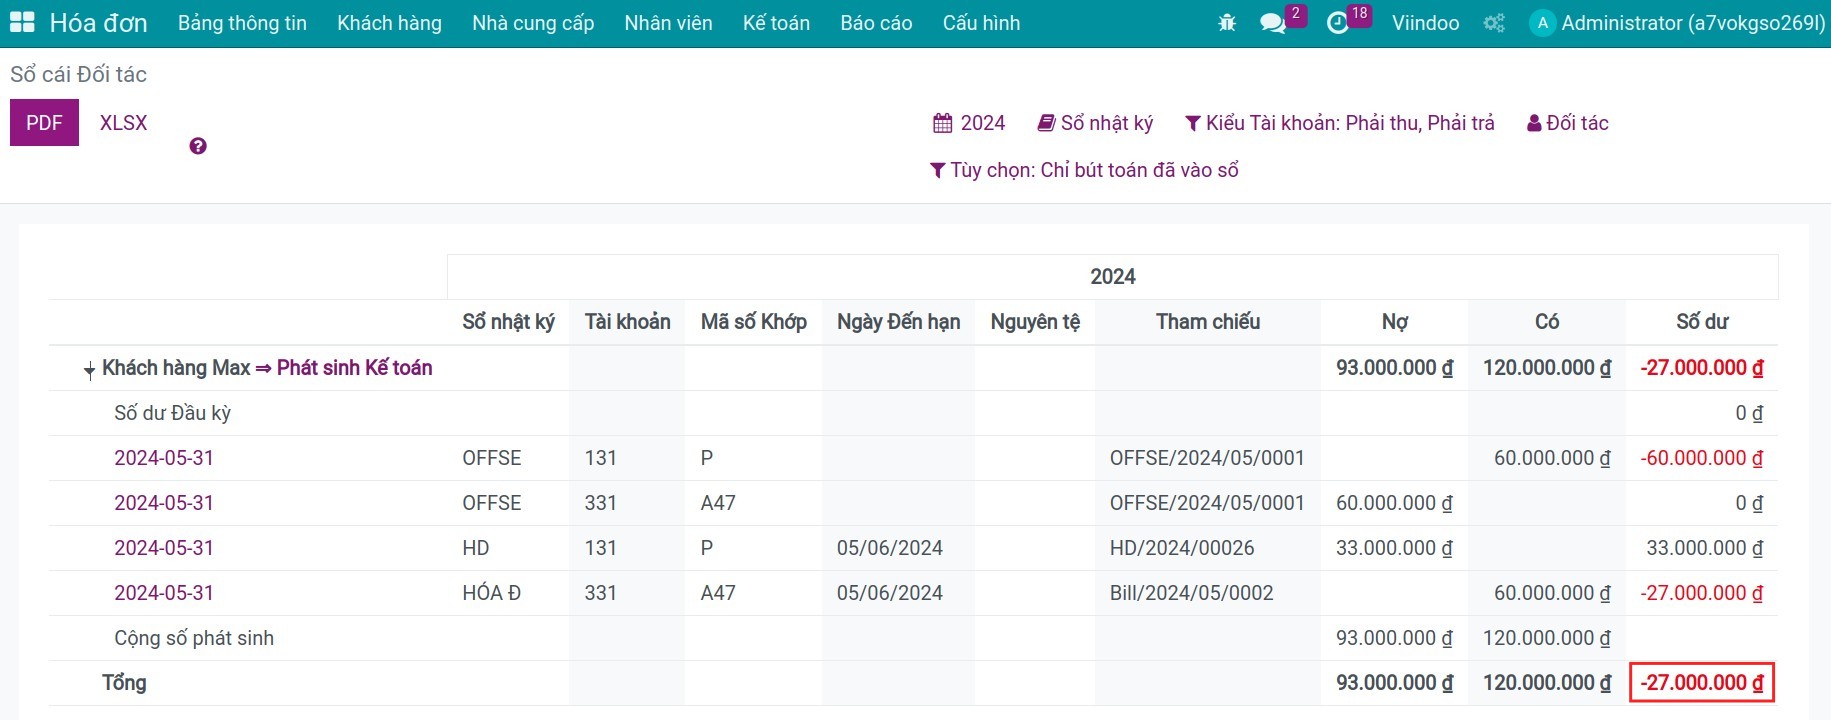Open the Nhà cung cấp menu
The image size is (1831, 720).
[x=533, y=23]
